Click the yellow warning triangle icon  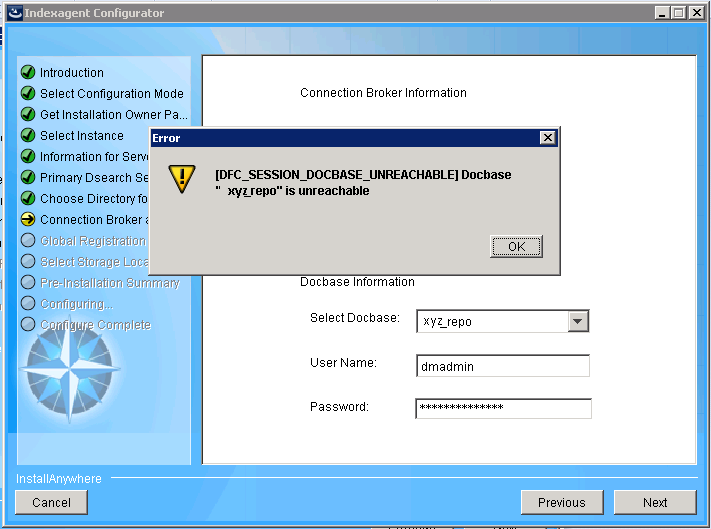pyautogui.click(x=182, y=179)
